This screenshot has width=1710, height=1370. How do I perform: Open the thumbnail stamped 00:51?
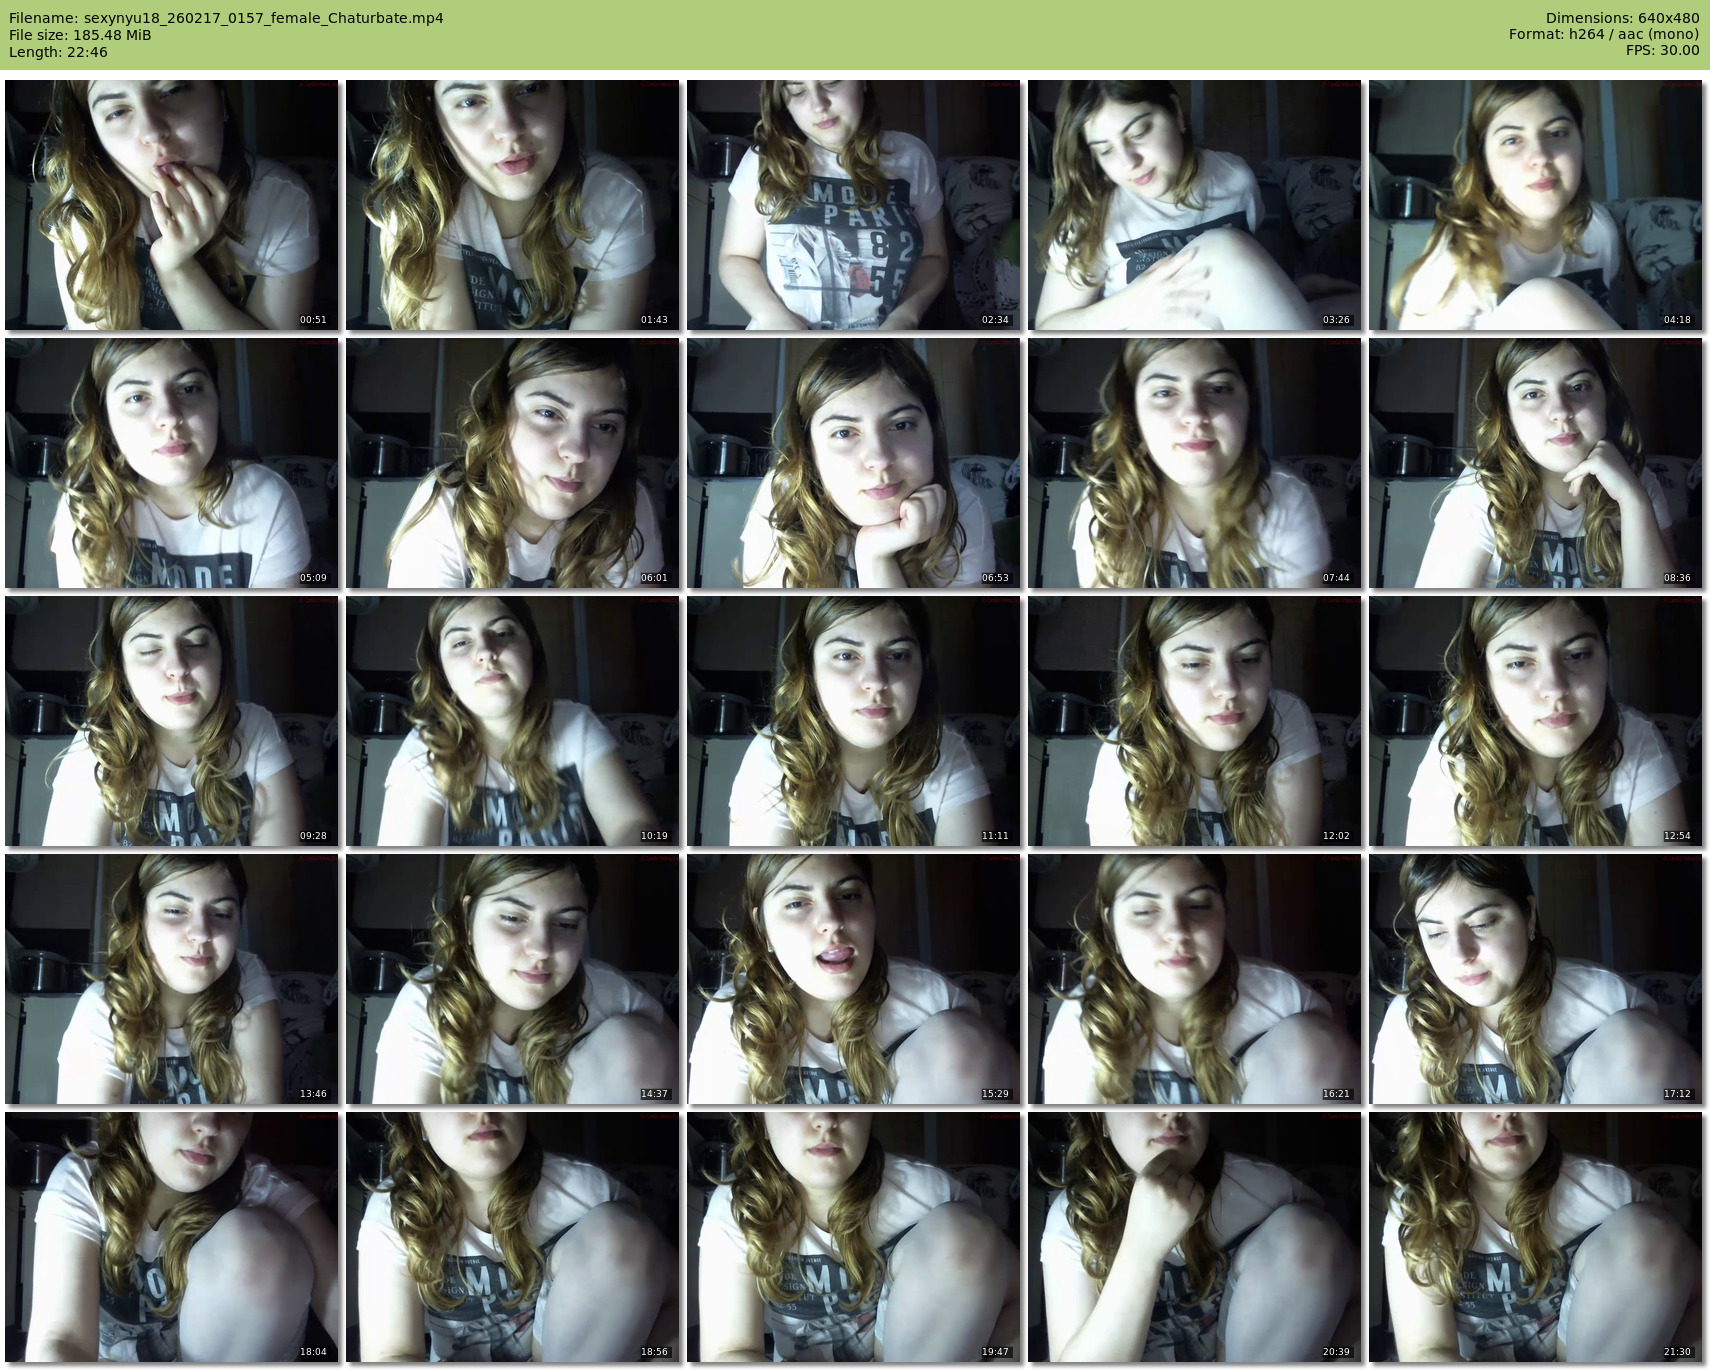coord(172,205)
